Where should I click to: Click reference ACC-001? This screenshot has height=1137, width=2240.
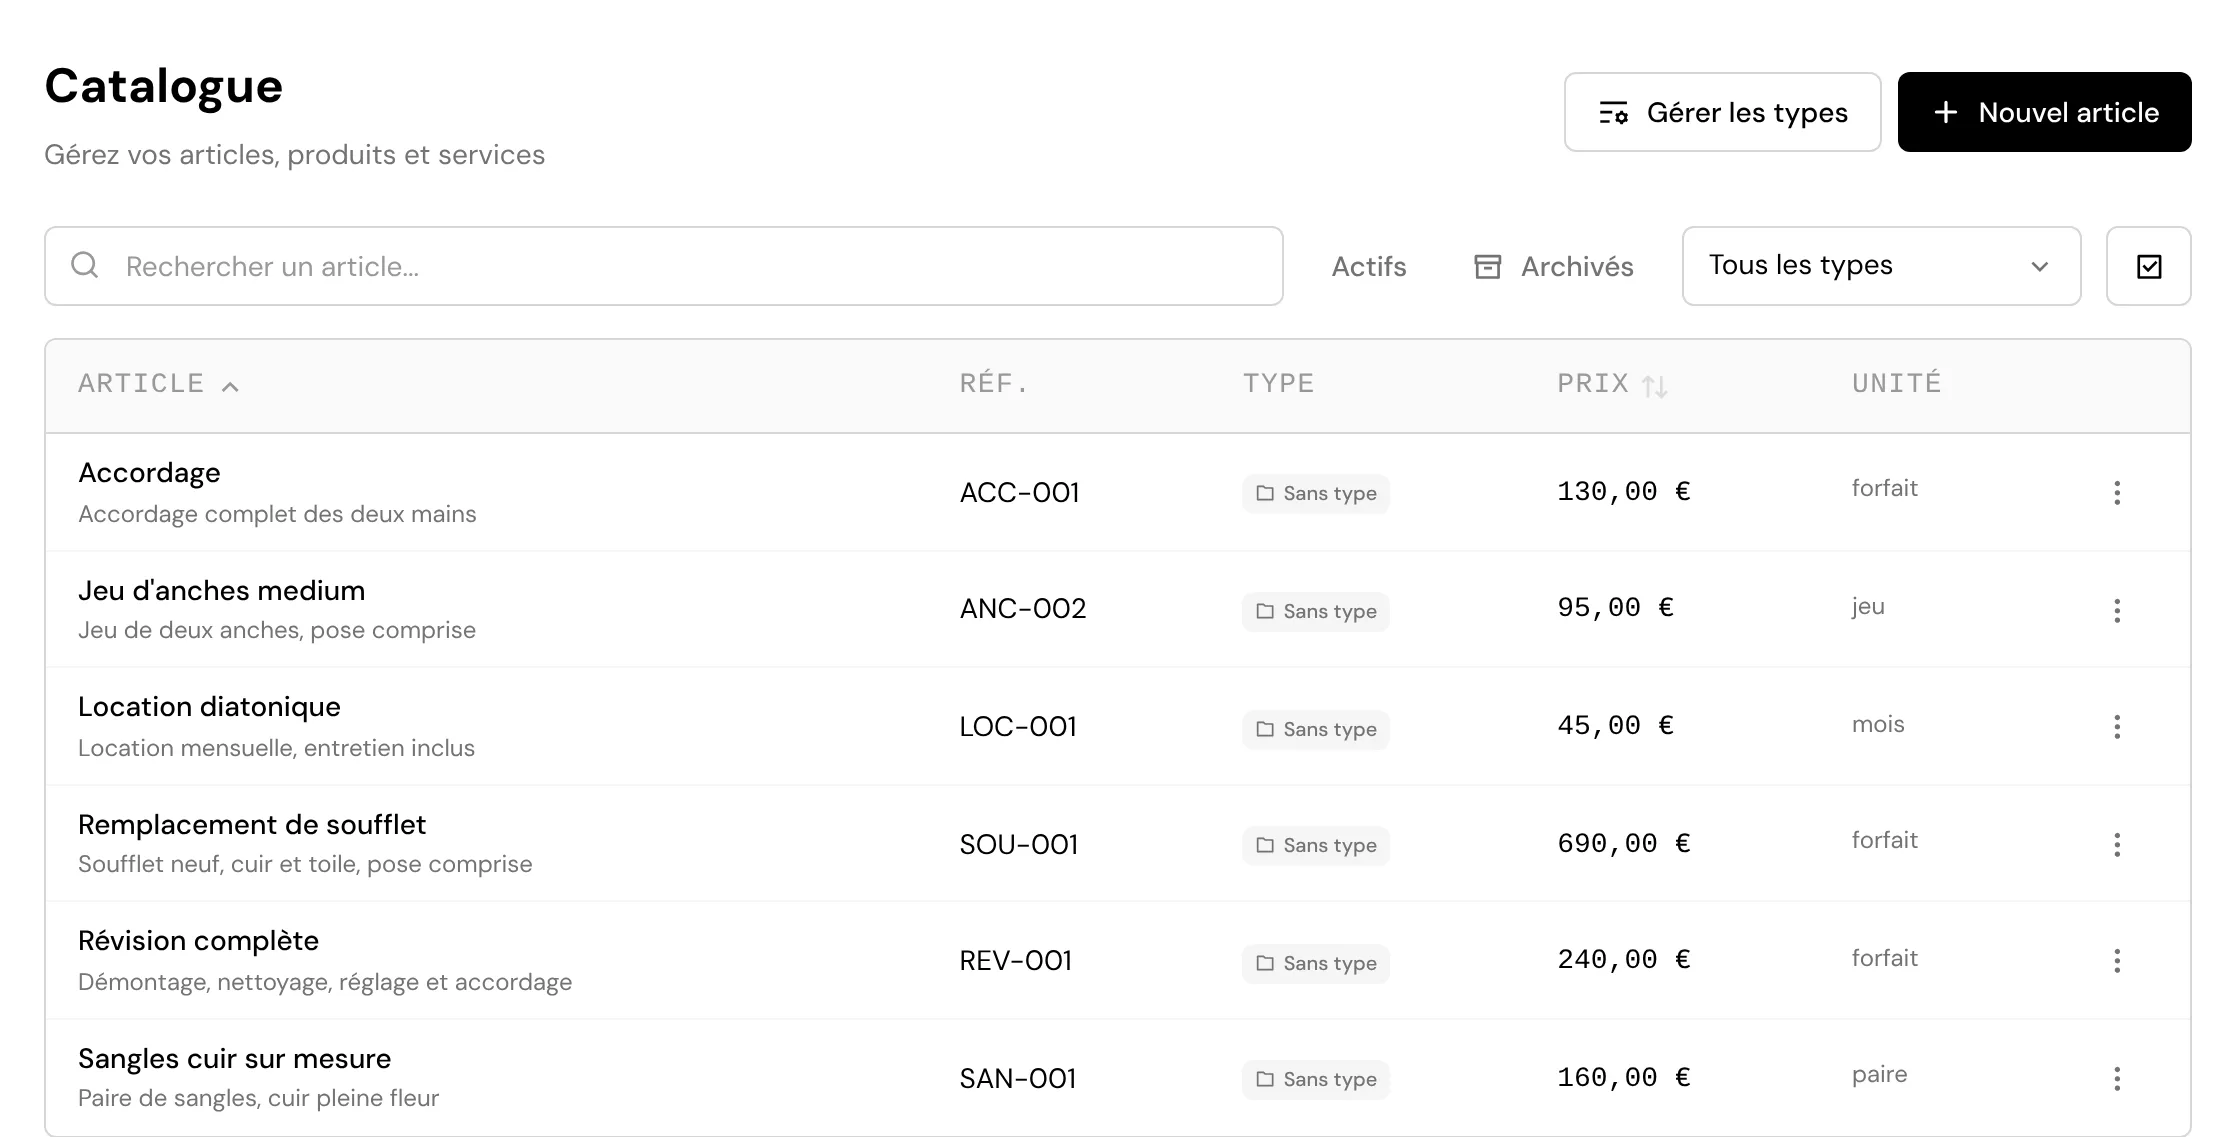[1019, 492]
